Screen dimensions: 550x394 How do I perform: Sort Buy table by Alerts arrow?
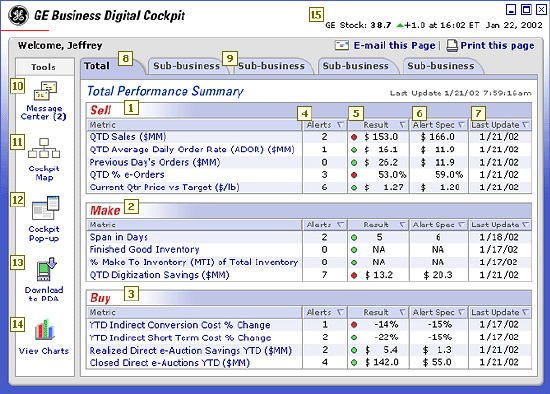pyautogui.click(x=340, y=312)
